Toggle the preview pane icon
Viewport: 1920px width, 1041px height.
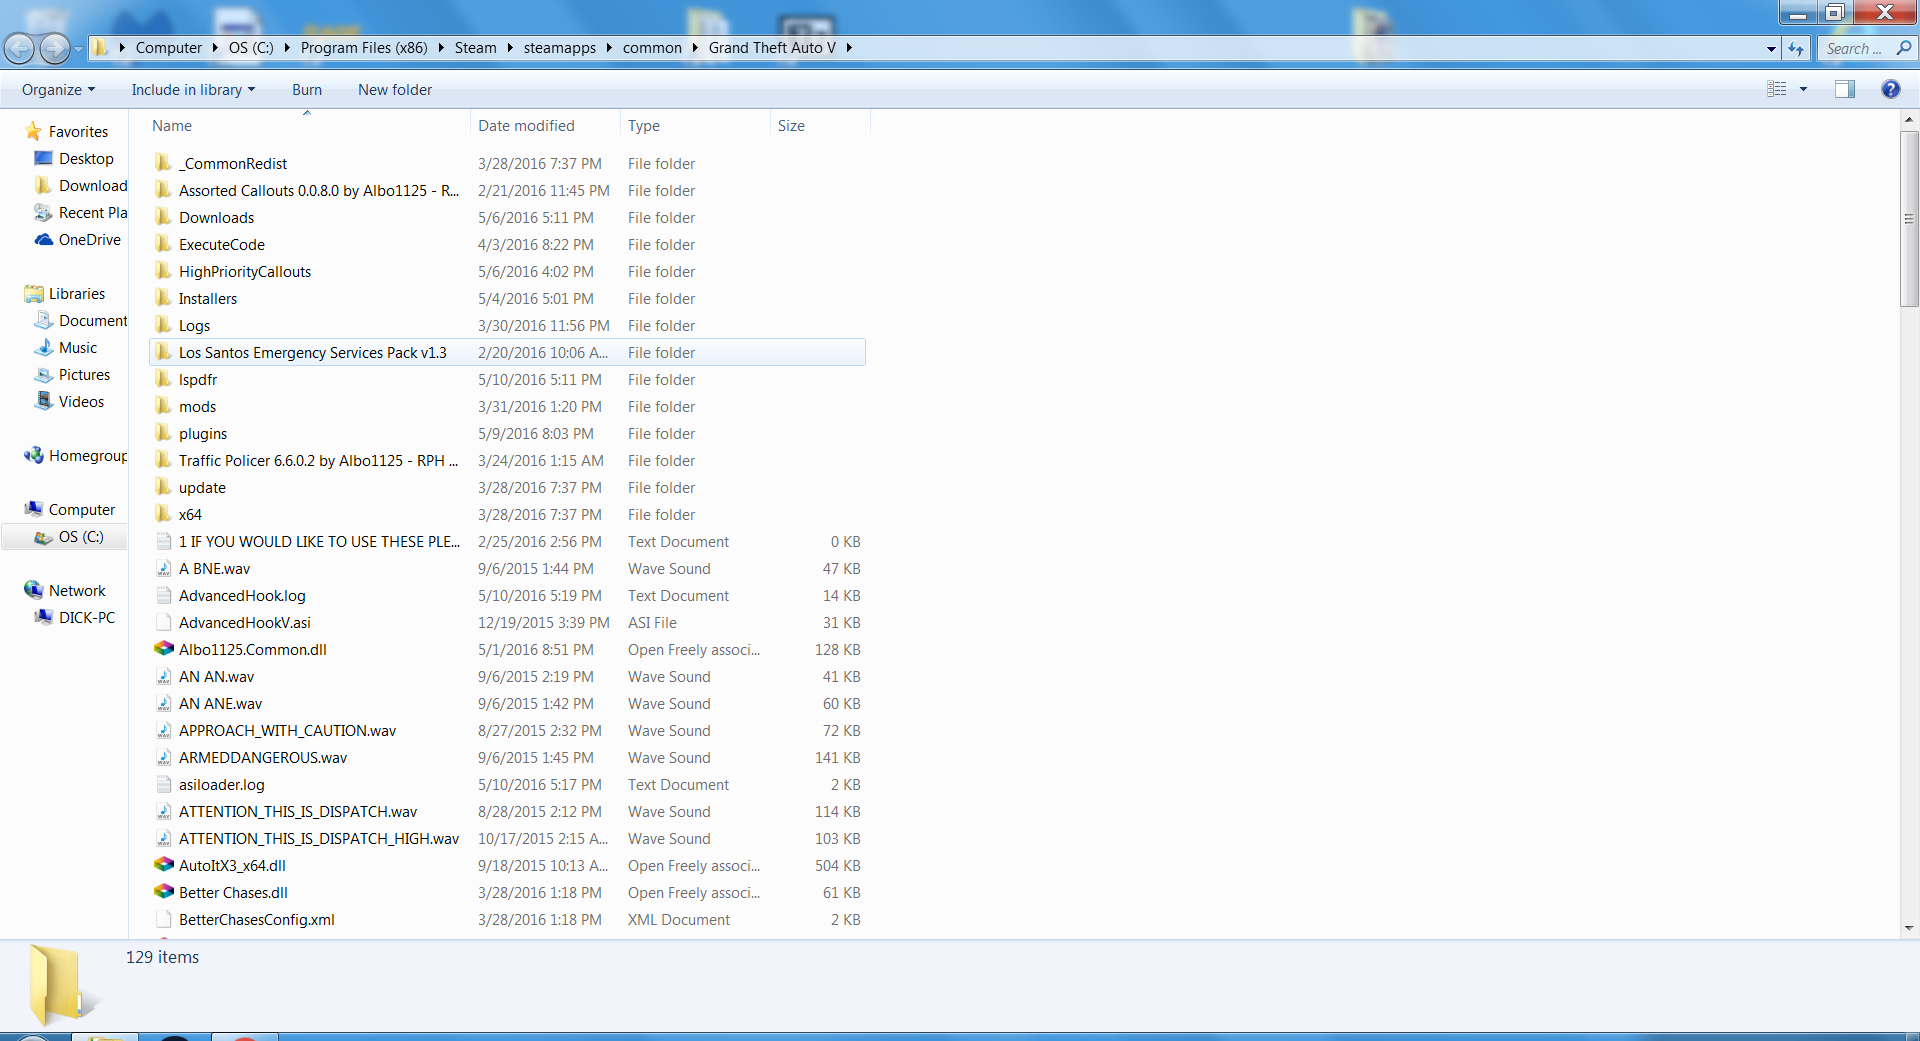[1845, 89]
